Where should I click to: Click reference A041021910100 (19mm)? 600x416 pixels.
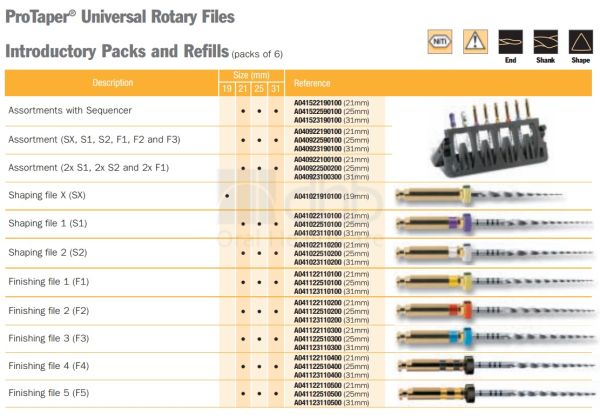(x=331, y=196)
